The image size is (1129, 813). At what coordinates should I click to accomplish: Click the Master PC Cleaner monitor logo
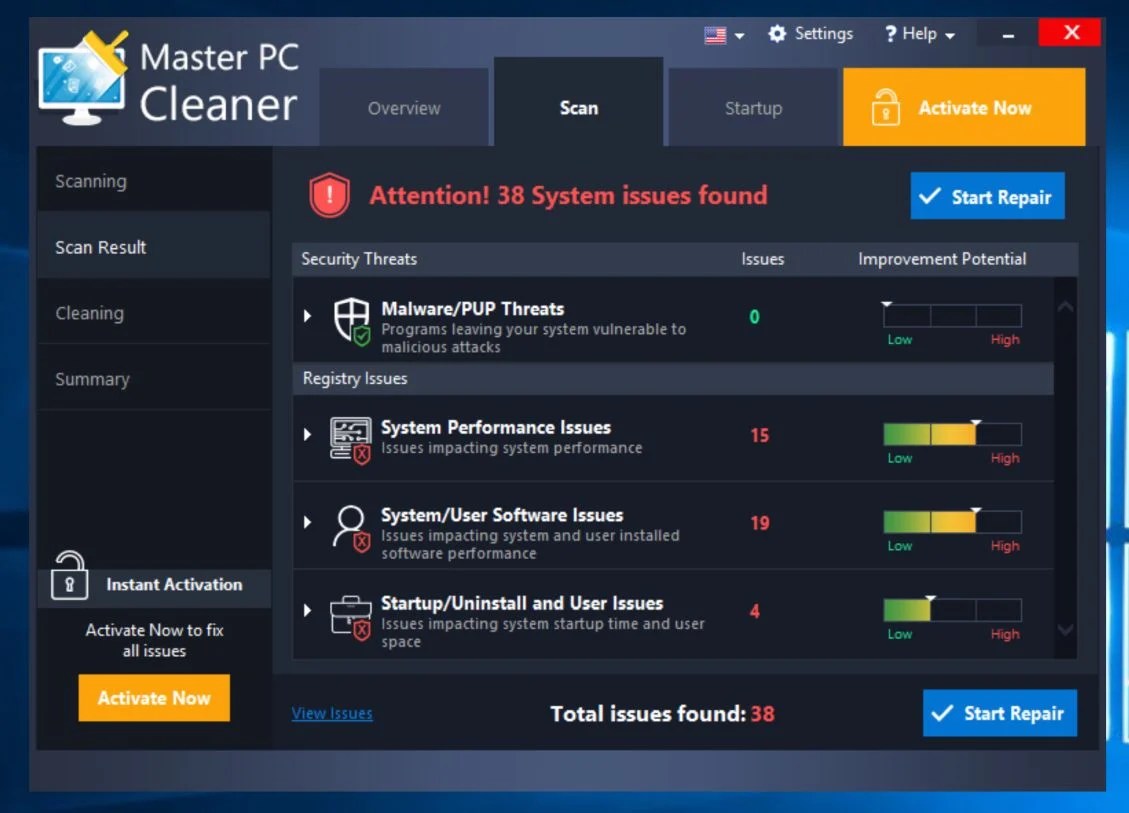(83, 78)
